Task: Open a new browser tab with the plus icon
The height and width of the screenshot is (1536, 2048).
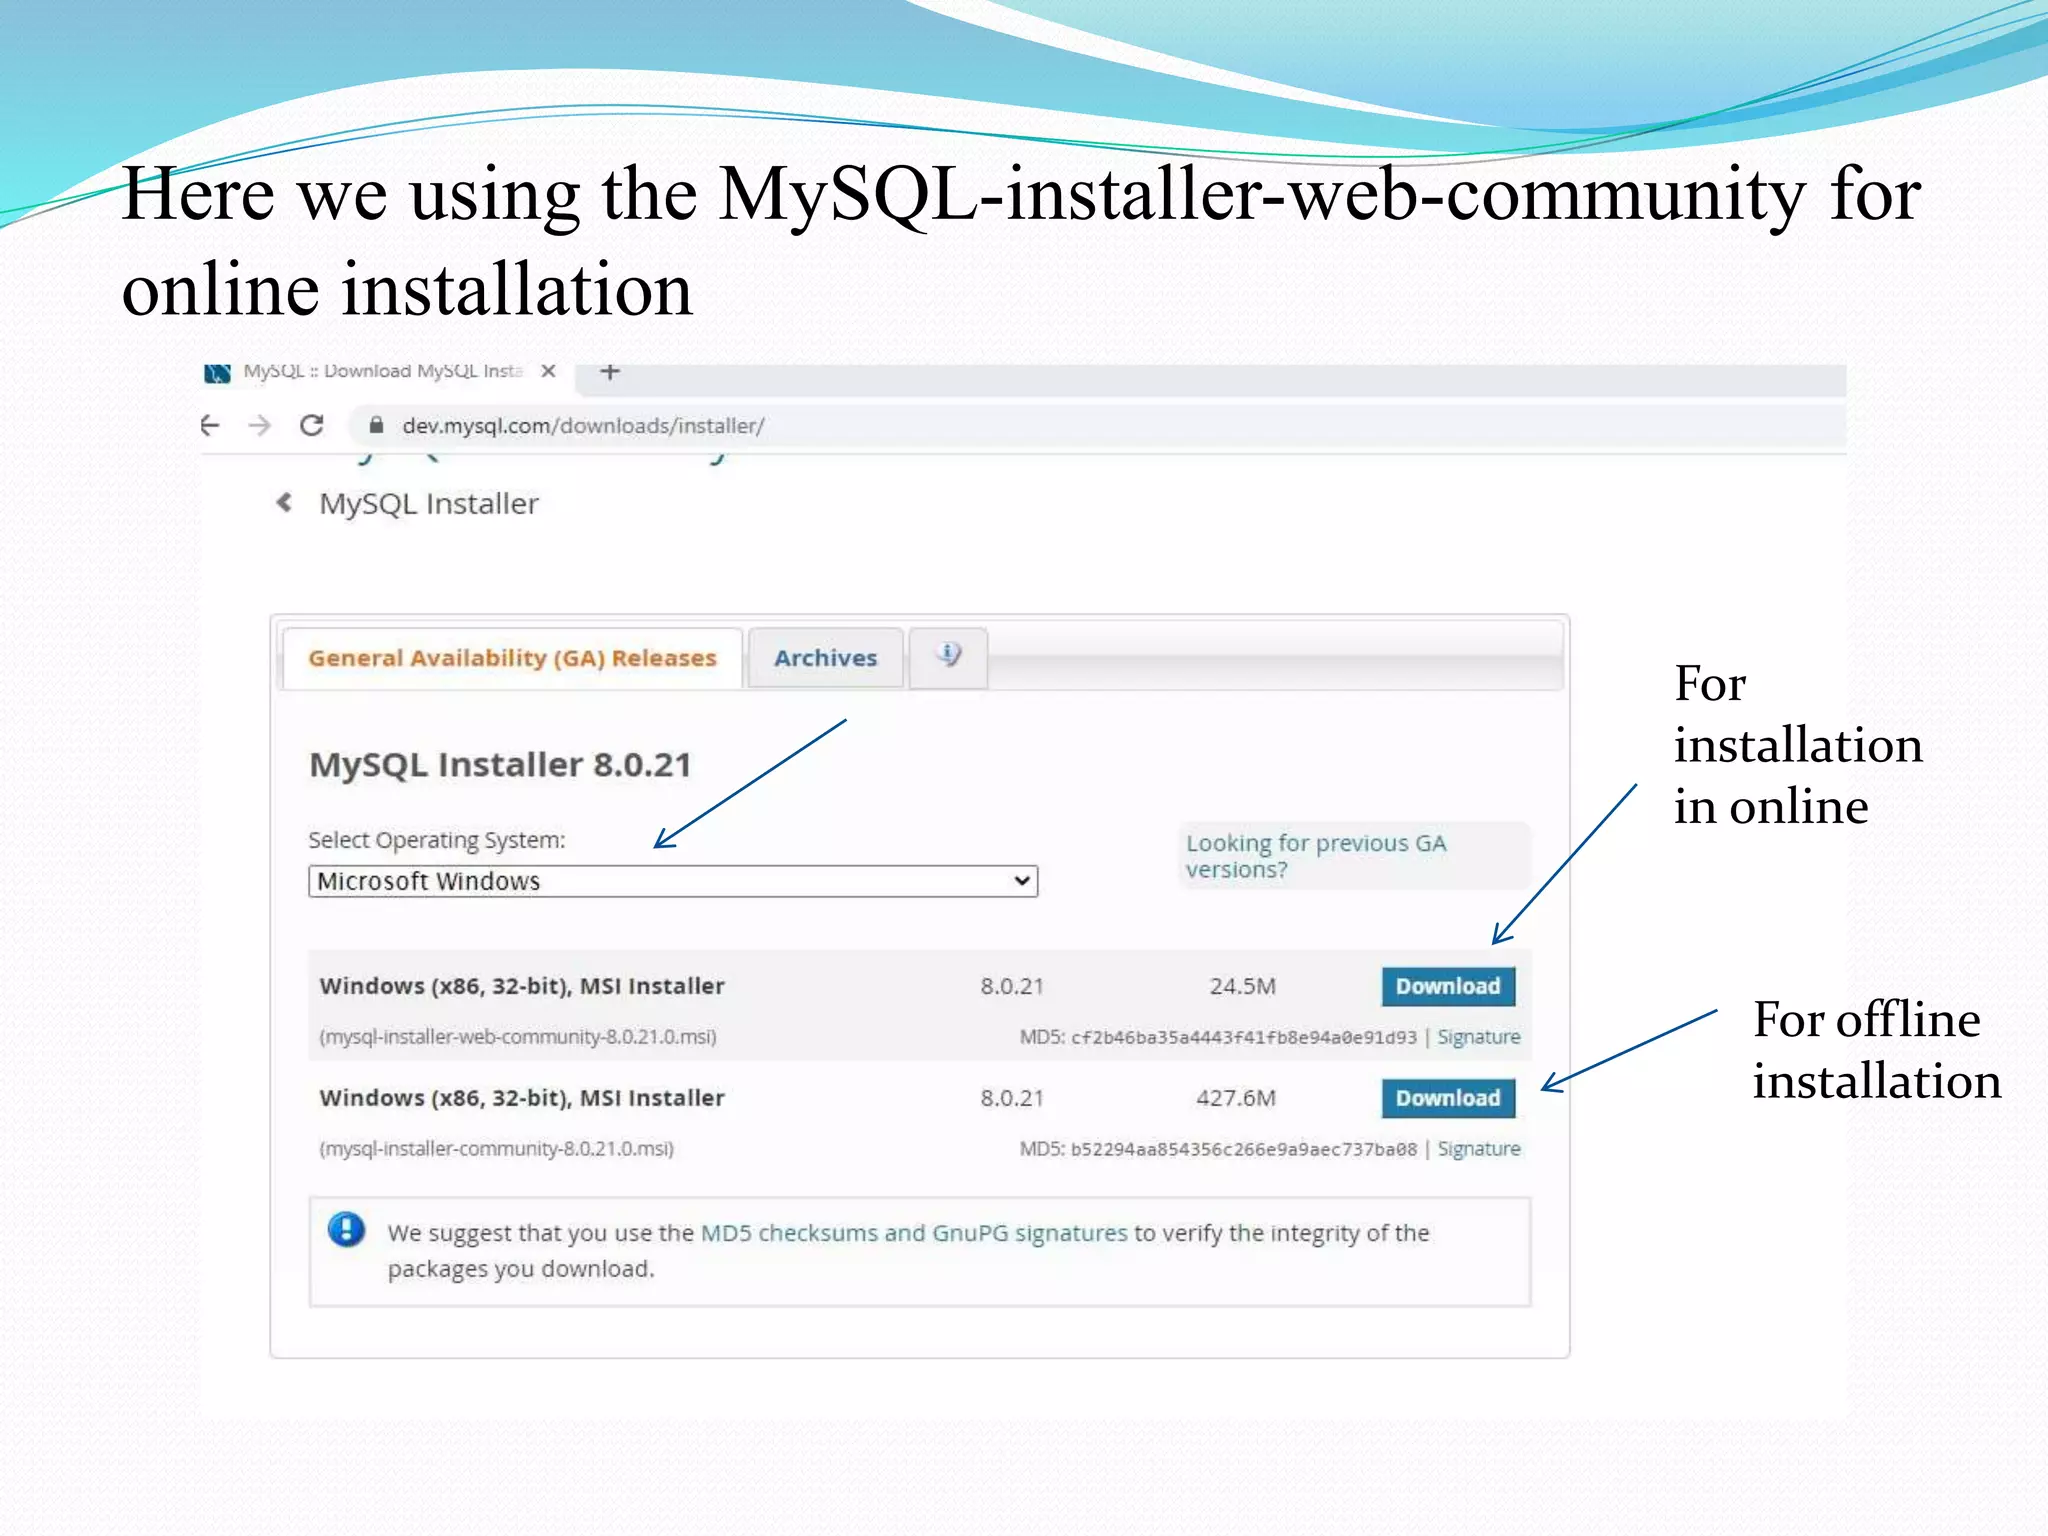Action: (610, 372)
